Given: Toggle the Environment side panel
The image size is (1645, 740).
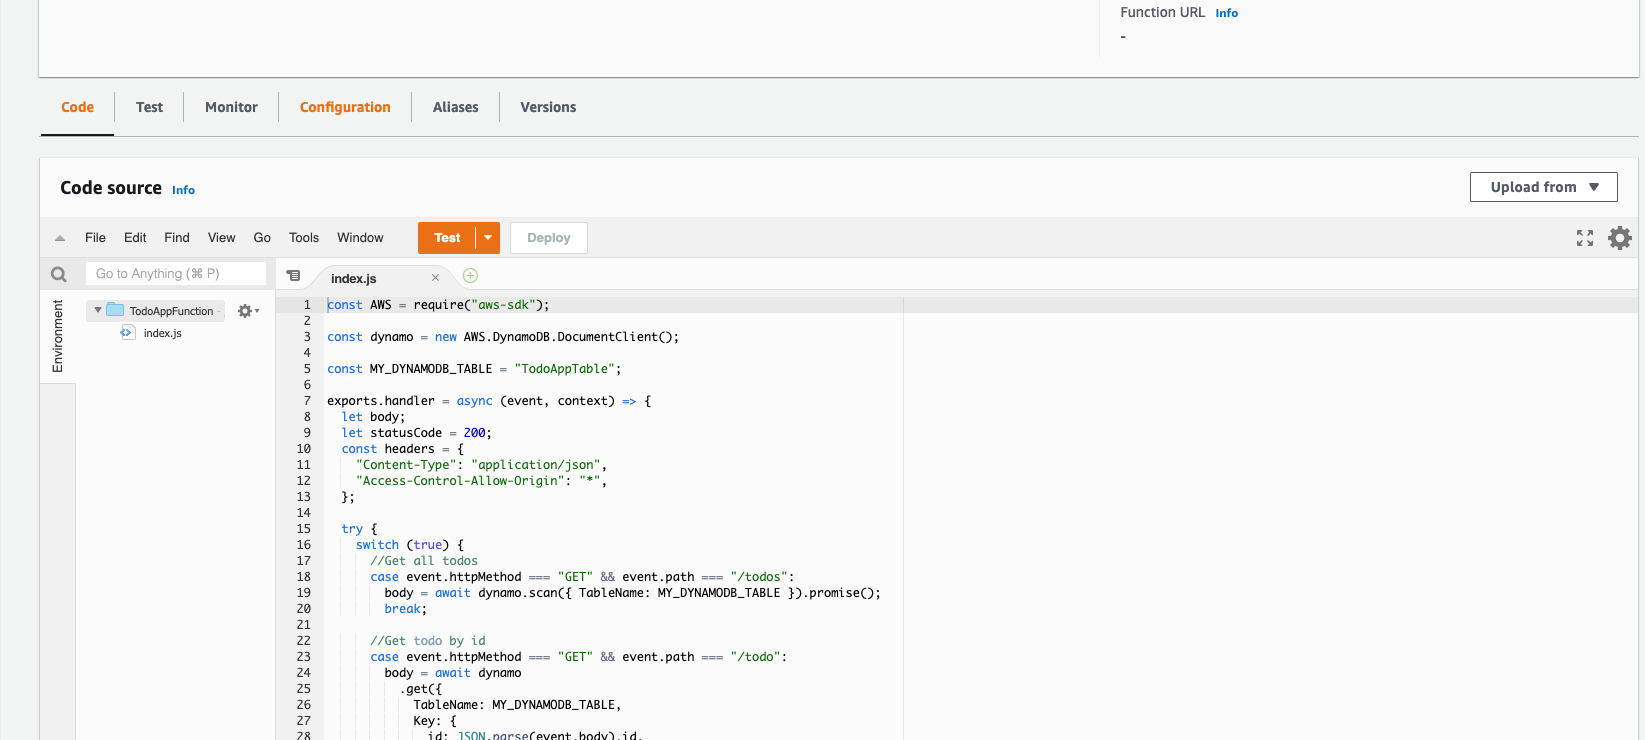Looking at the screenshot, I should pyautogui.click(x=58, y=336).
